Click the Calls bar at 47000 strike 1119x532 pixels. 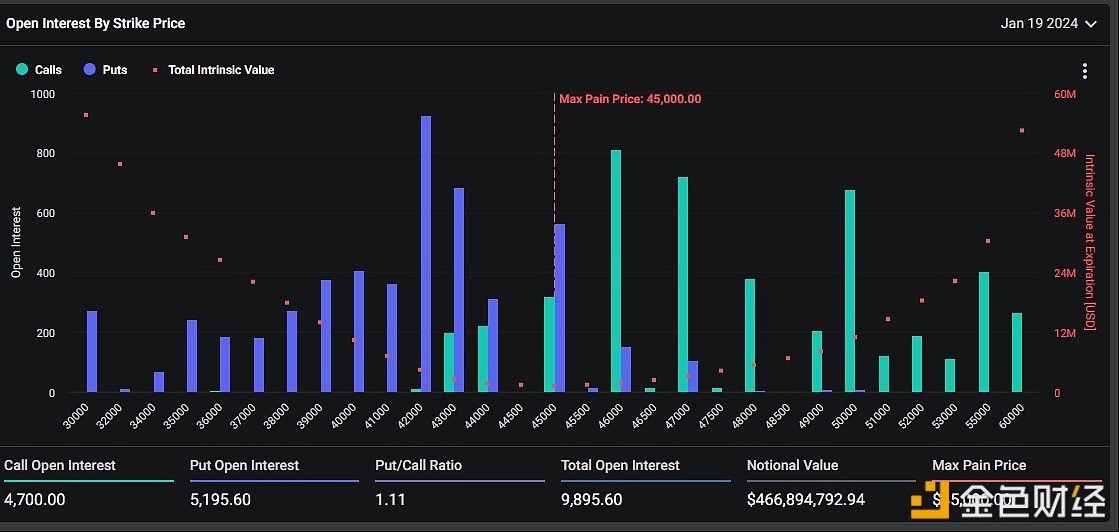683,284
